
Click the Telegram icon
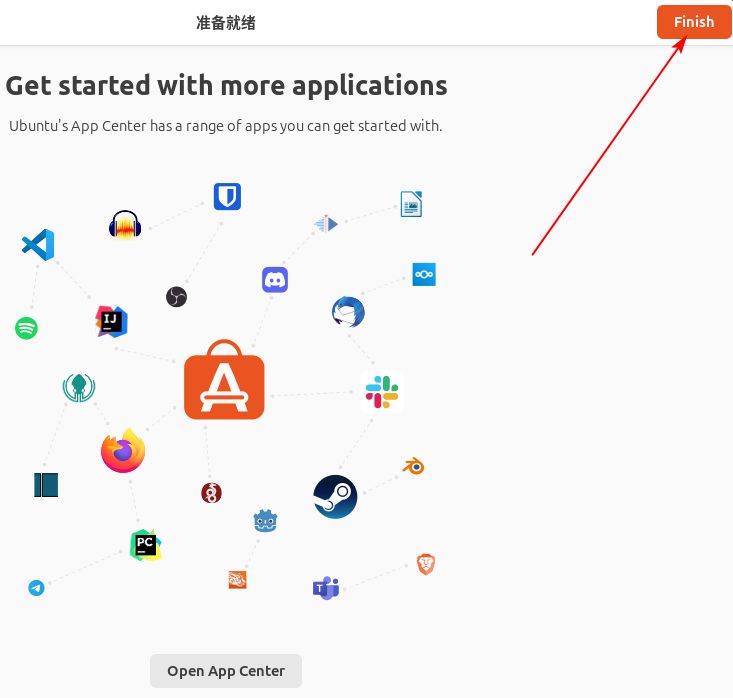[x=36, y=588]
